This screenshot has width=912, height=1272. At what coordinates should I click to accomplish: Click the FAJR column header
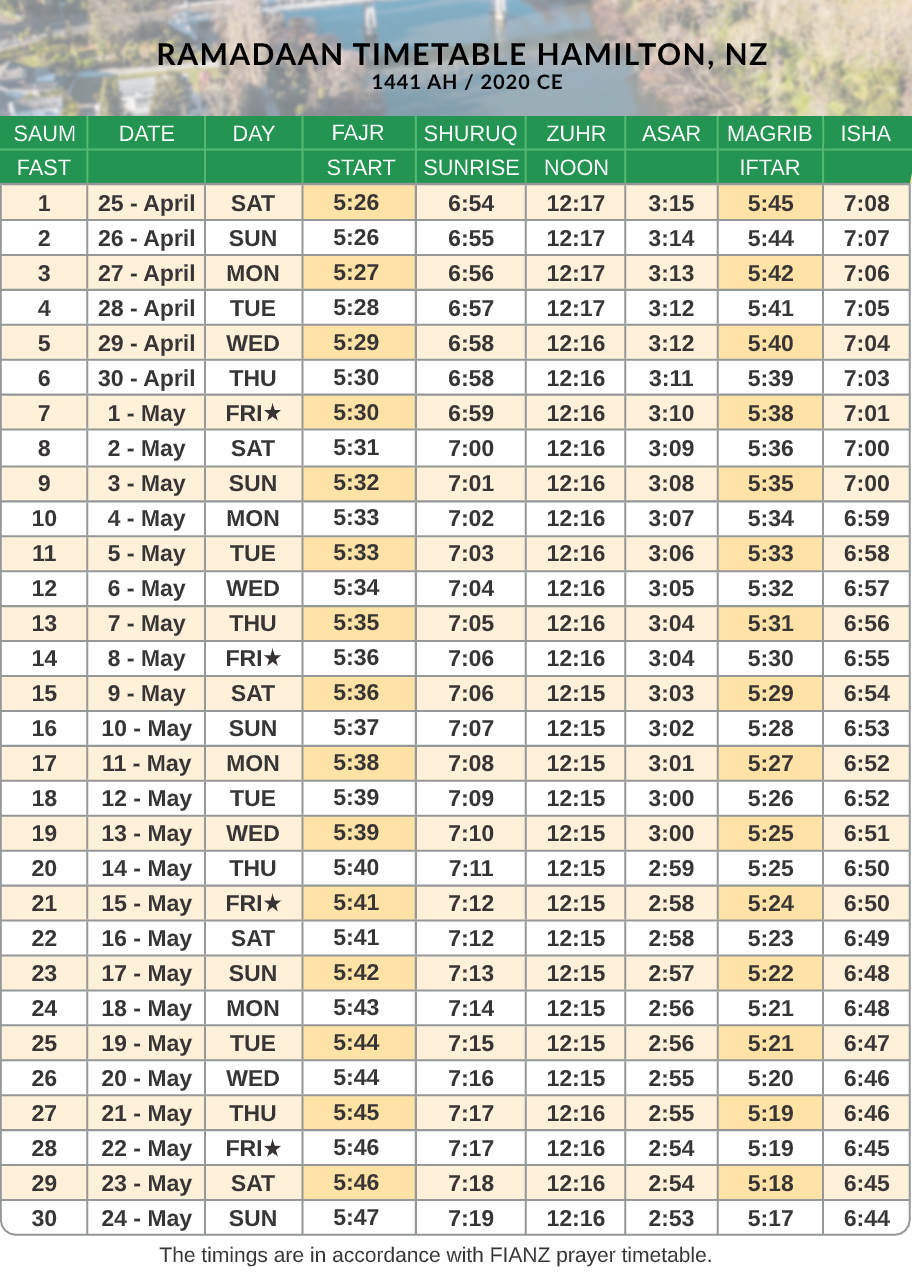[358, 133]
